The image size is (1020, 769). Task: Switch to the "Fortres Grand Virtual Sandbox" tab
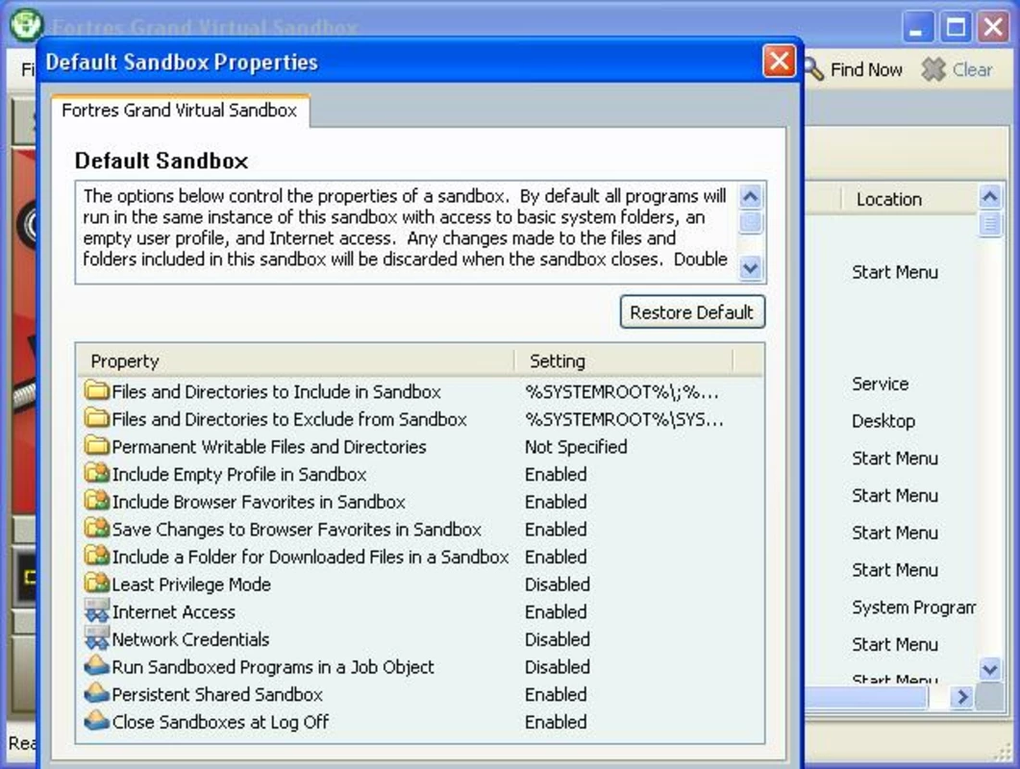coord(180,110)
